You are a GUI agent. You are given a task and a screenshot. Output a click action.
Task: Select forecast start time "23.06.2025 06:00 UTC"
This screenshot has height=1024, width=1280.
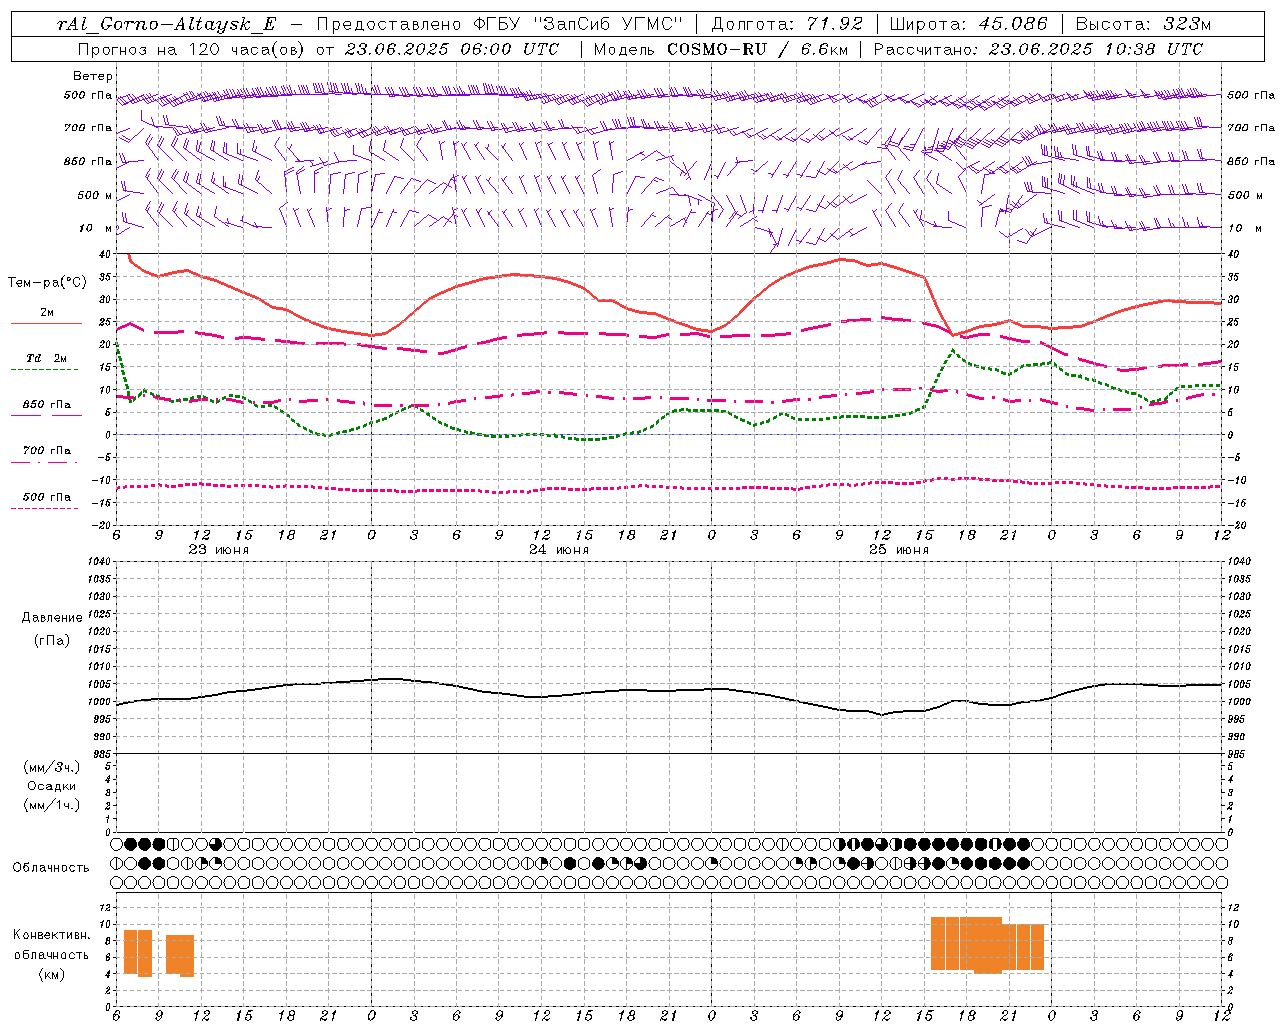452,49
